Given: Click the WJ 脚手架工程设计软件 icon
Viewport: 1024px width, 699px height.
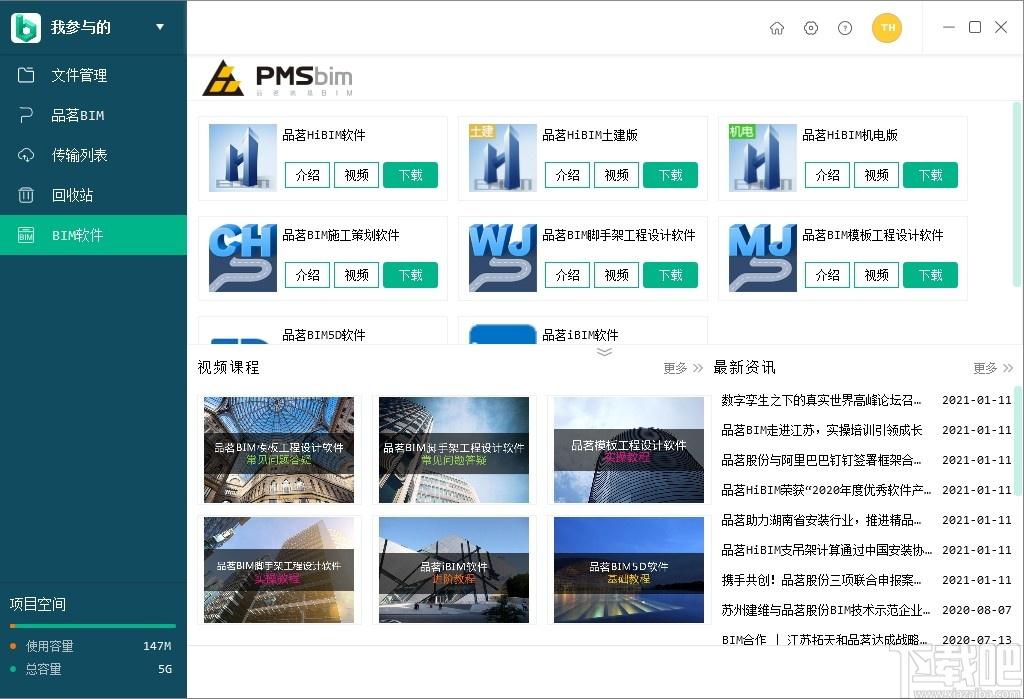Looking at the screenshot, I should pyautogui.click(x=503, y=257).
